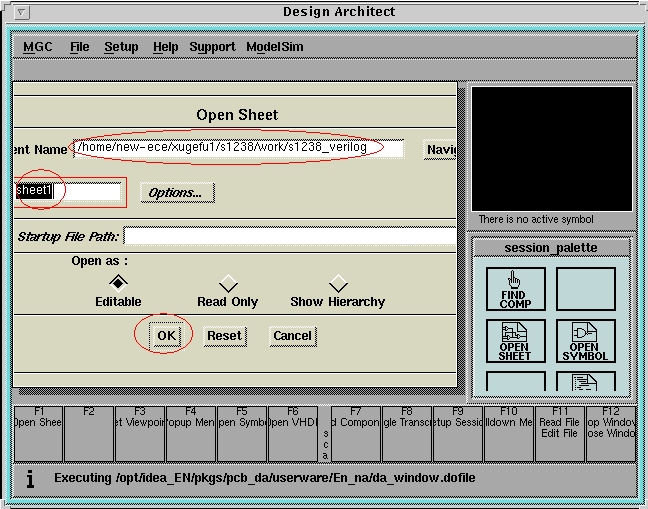Click the Cancel button
Viewport: 648px width, 509px height.
292,336
